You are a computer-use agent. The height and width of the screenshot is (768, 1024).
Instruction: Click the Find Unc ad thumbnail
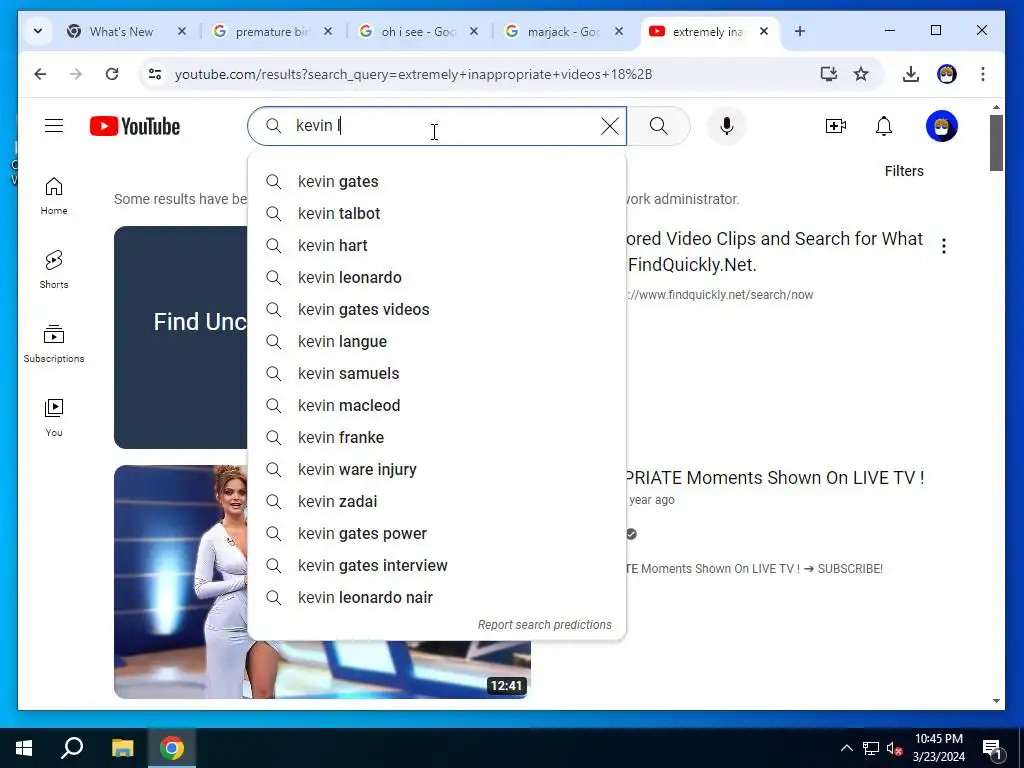(181, 337)
